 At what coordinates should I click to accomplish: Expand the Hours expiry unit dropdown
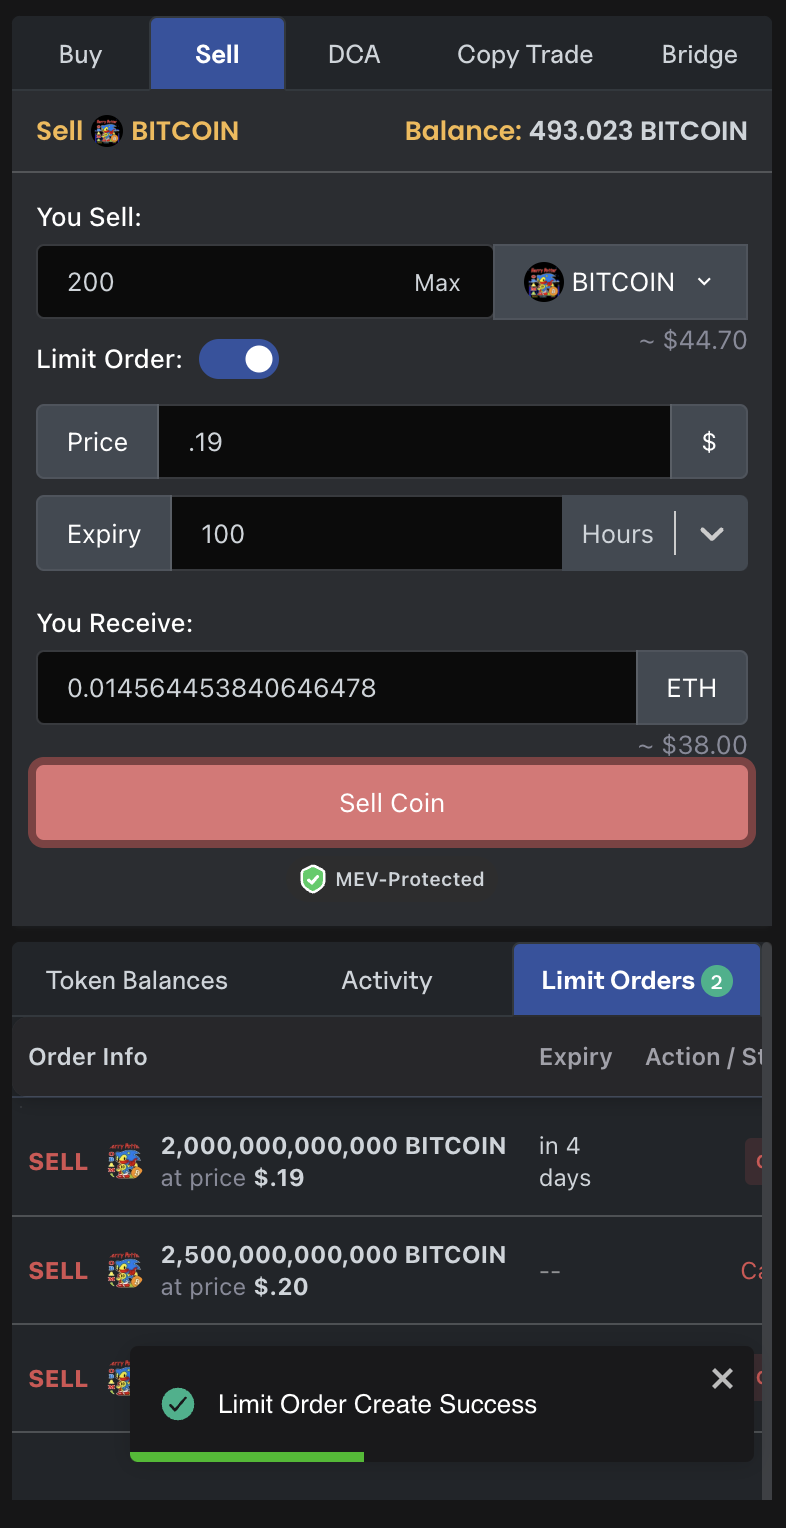tap(711, 534)
